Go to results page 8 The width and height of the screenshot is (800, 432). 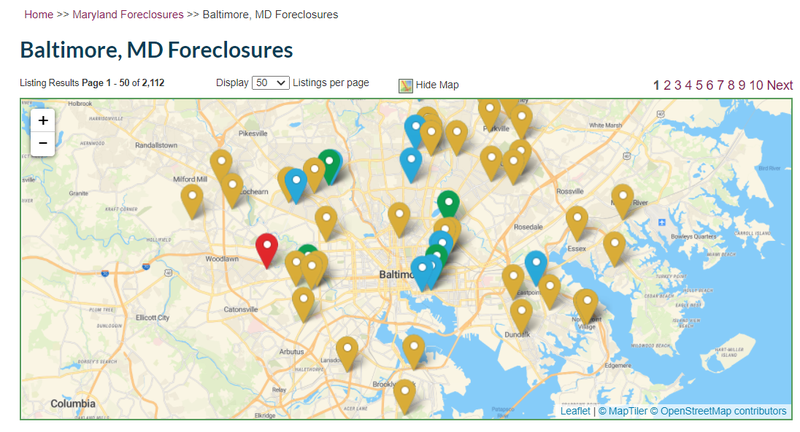(731, 85)
